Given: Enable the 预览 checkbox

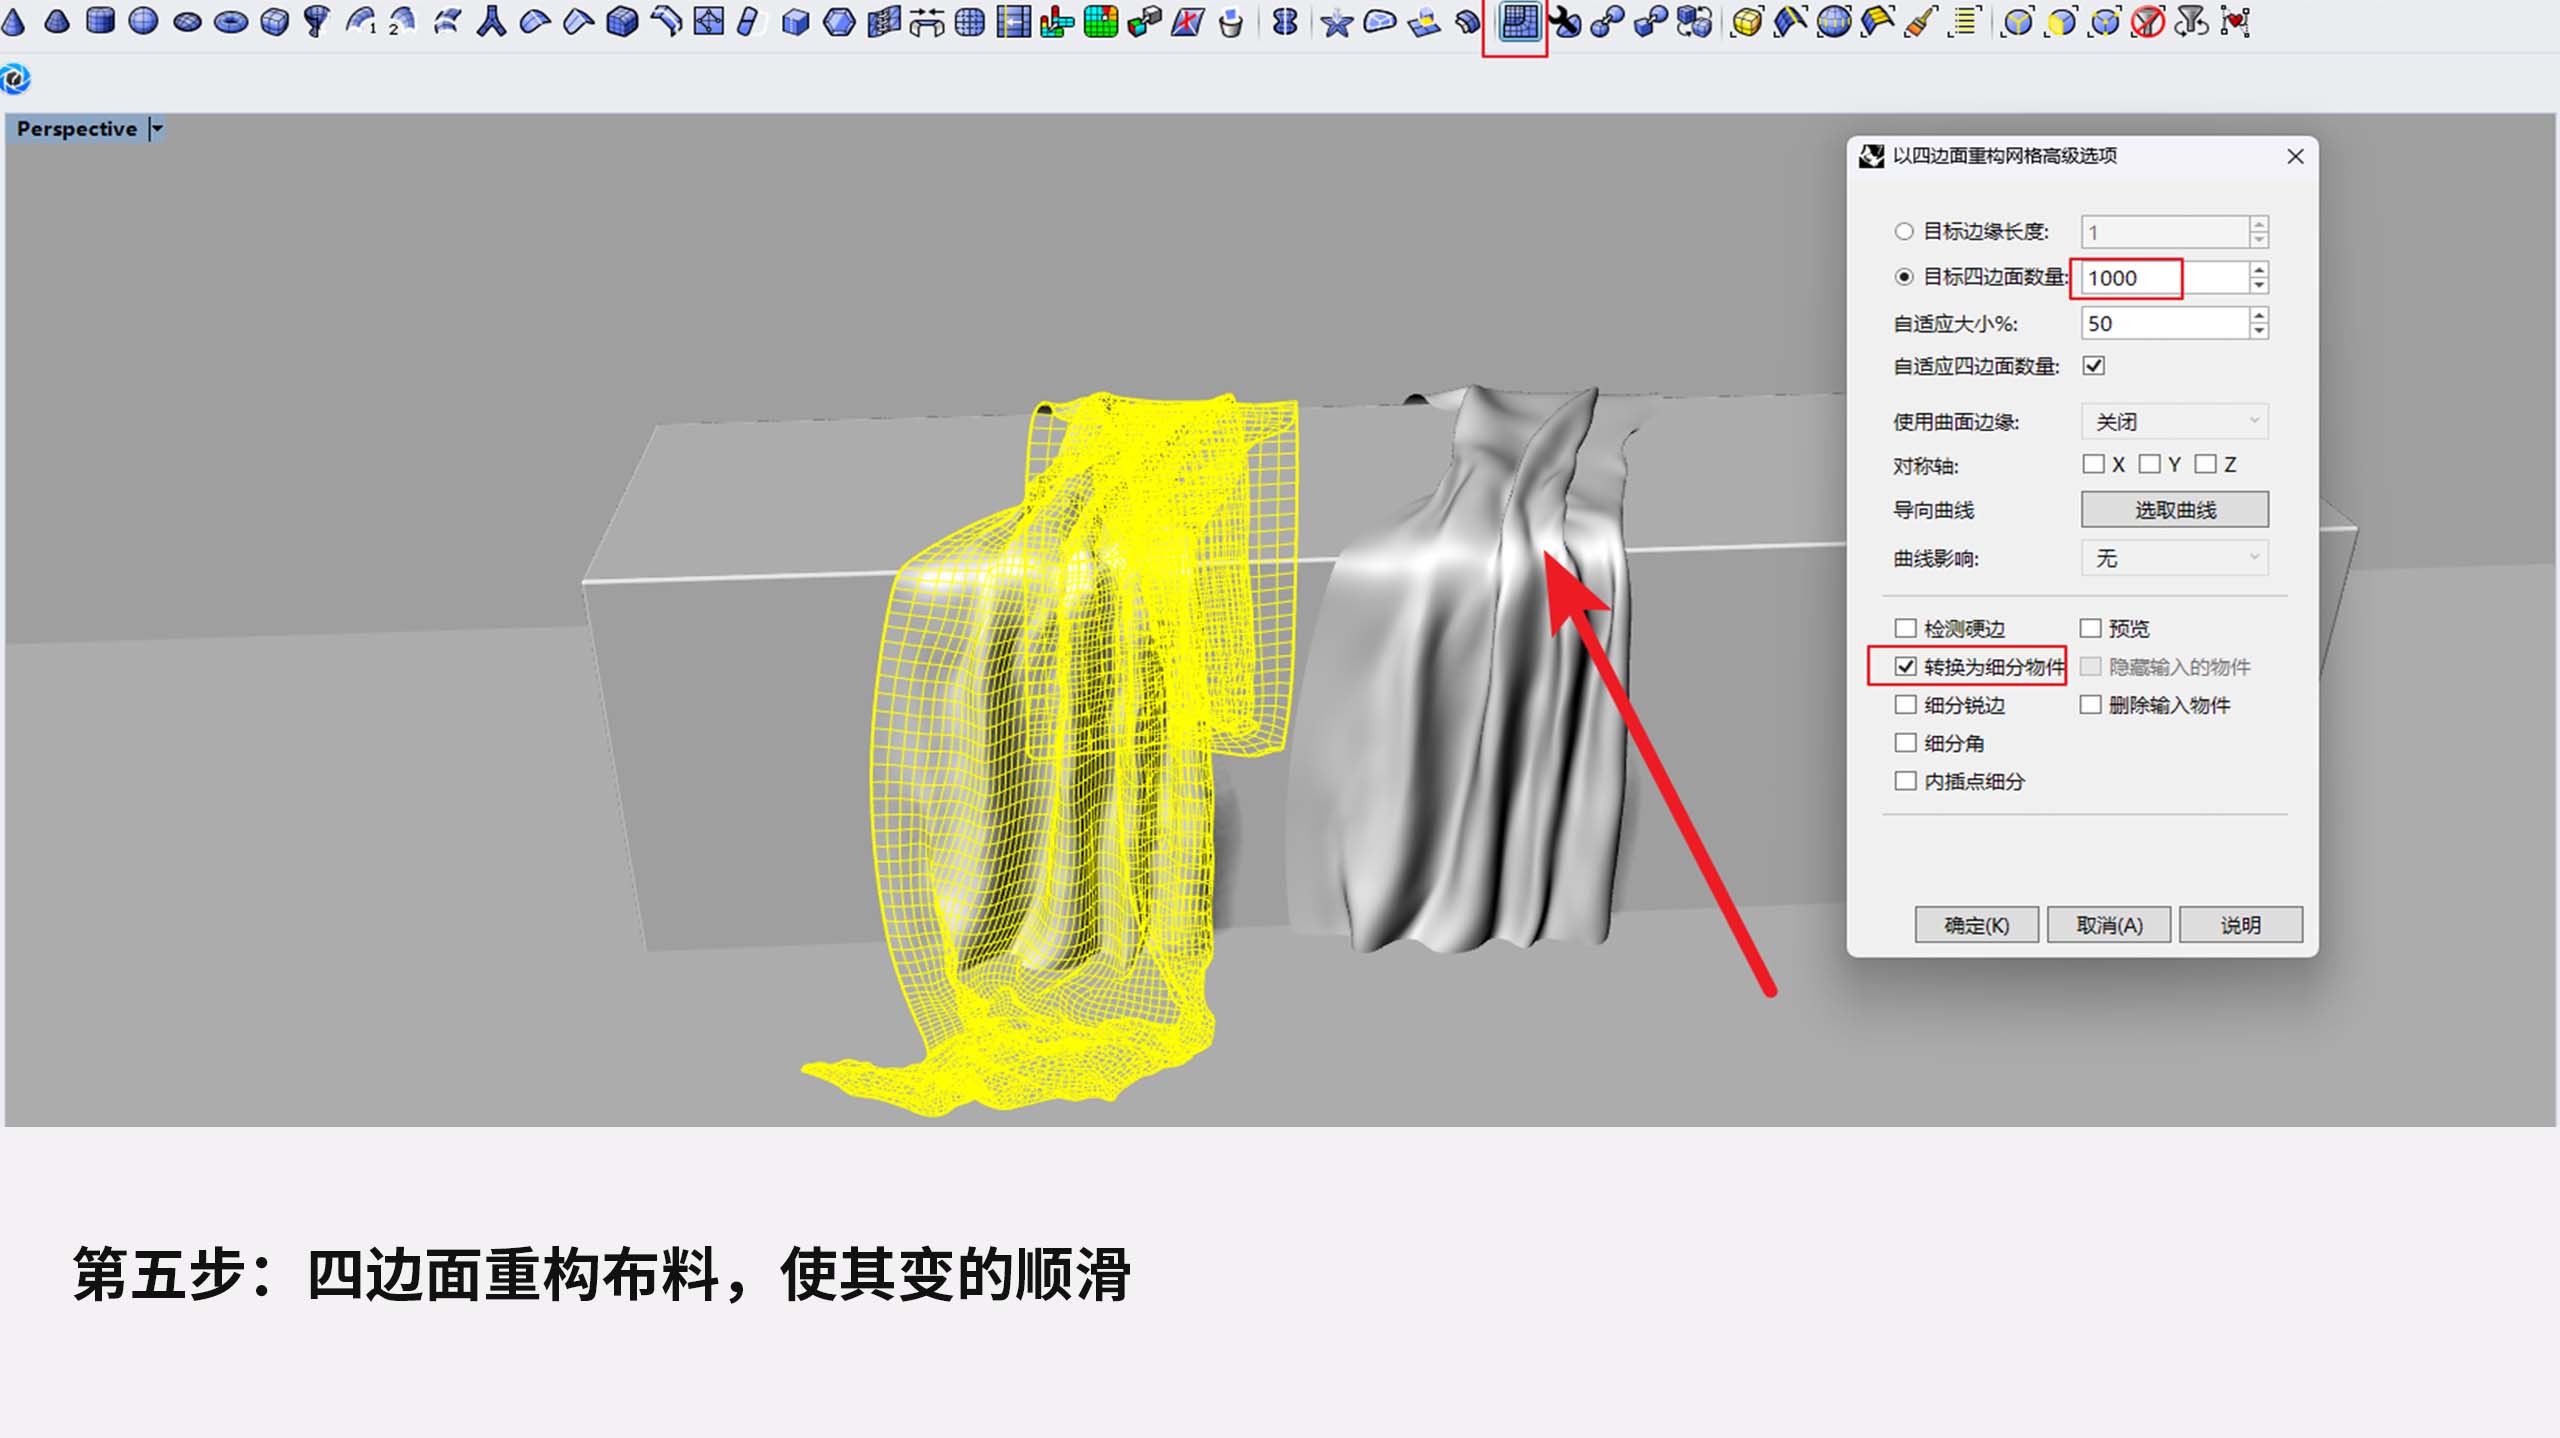Looking at the screenshot, I should [2091, 628].
